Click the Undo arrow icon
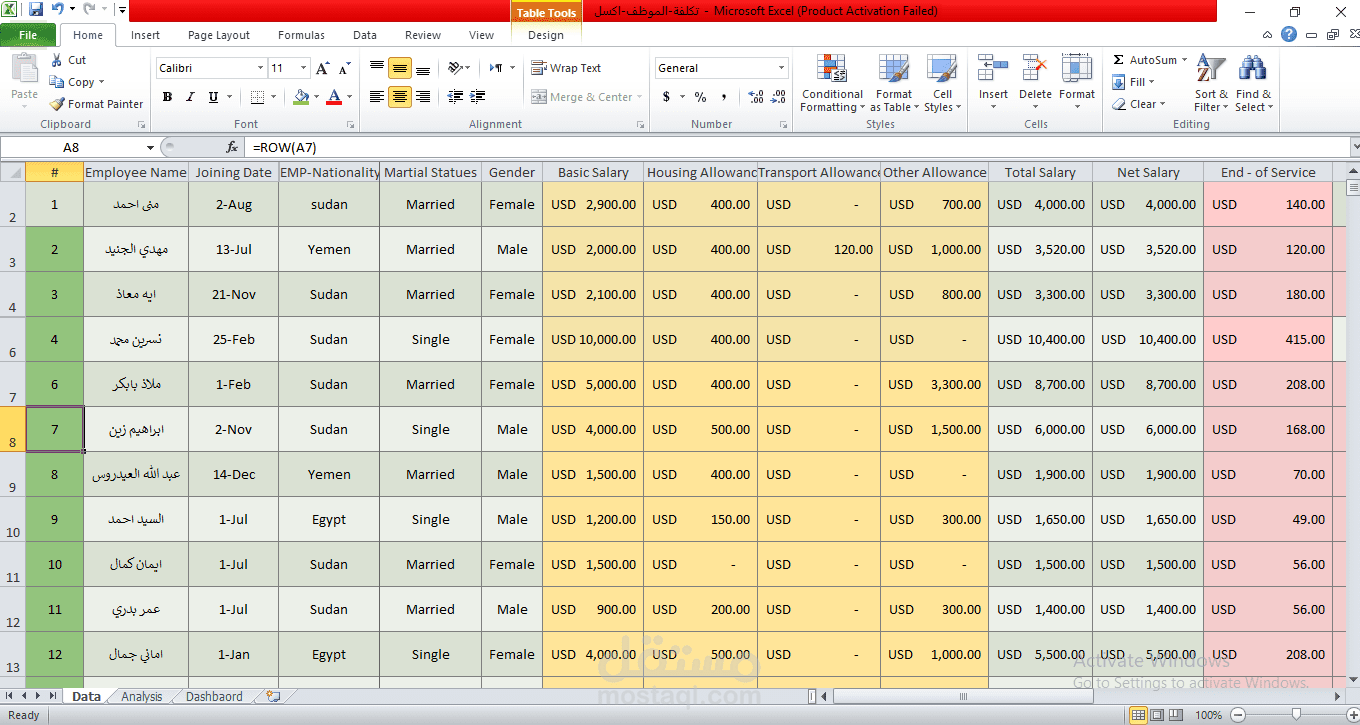 (57, 10)
